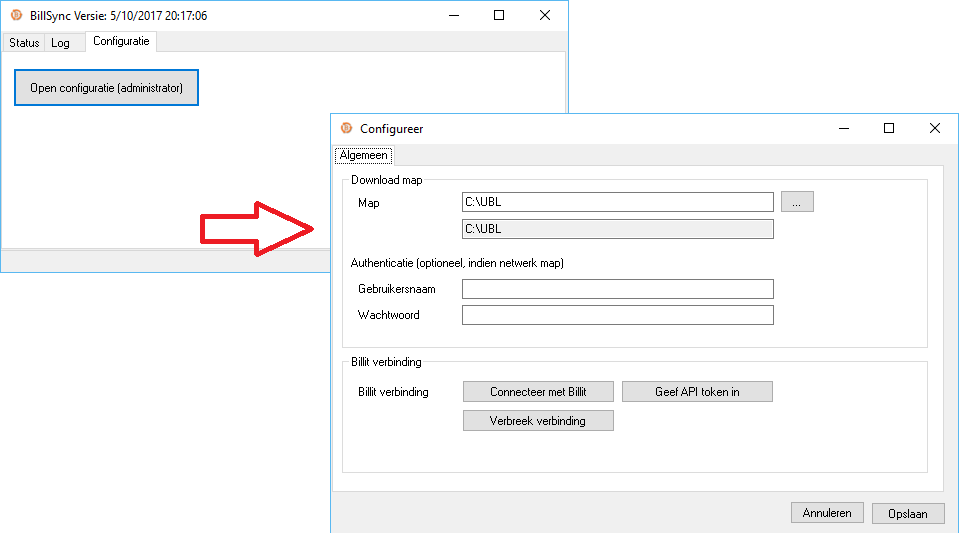This screenshot has width=977, height=533.
Task: Focus the Gebruikersnaam input field
Action: tap(617, 289)
